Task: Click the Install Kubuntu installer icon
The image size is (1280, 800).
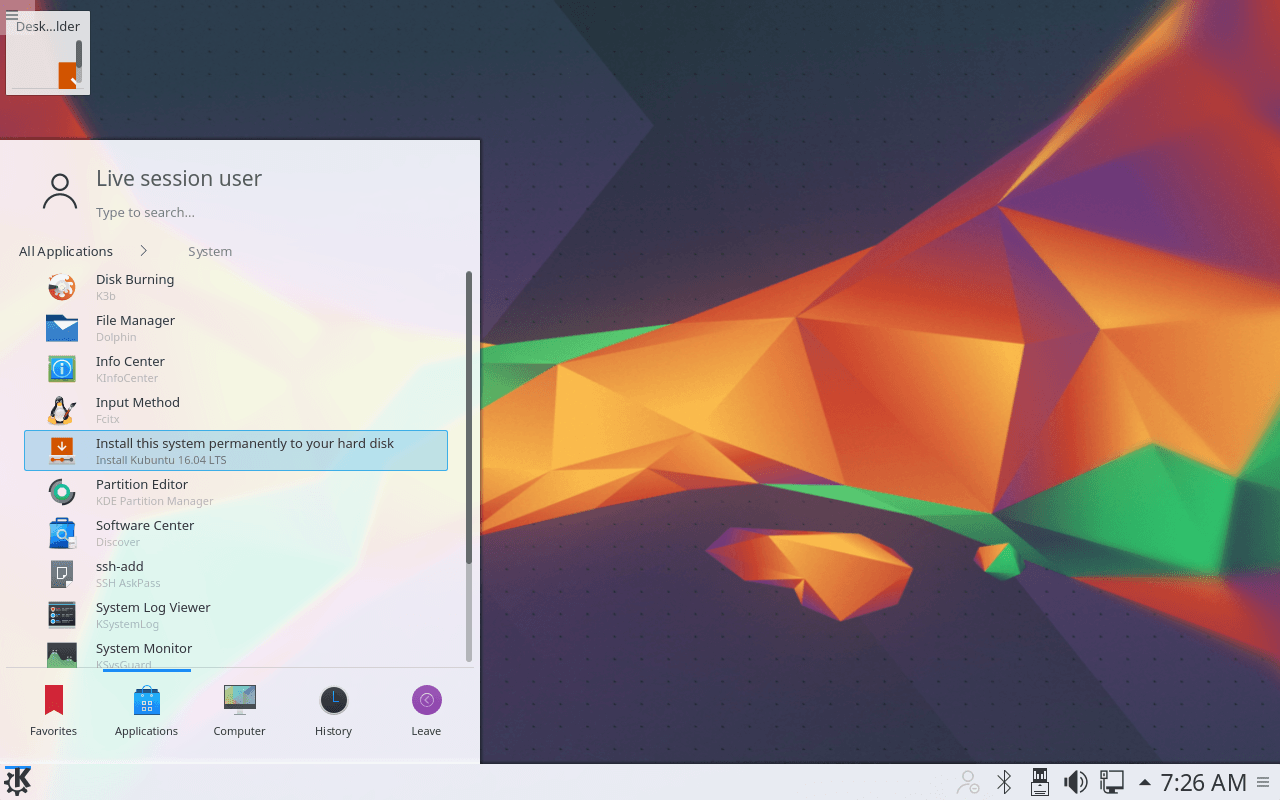Action: (62, 451)
